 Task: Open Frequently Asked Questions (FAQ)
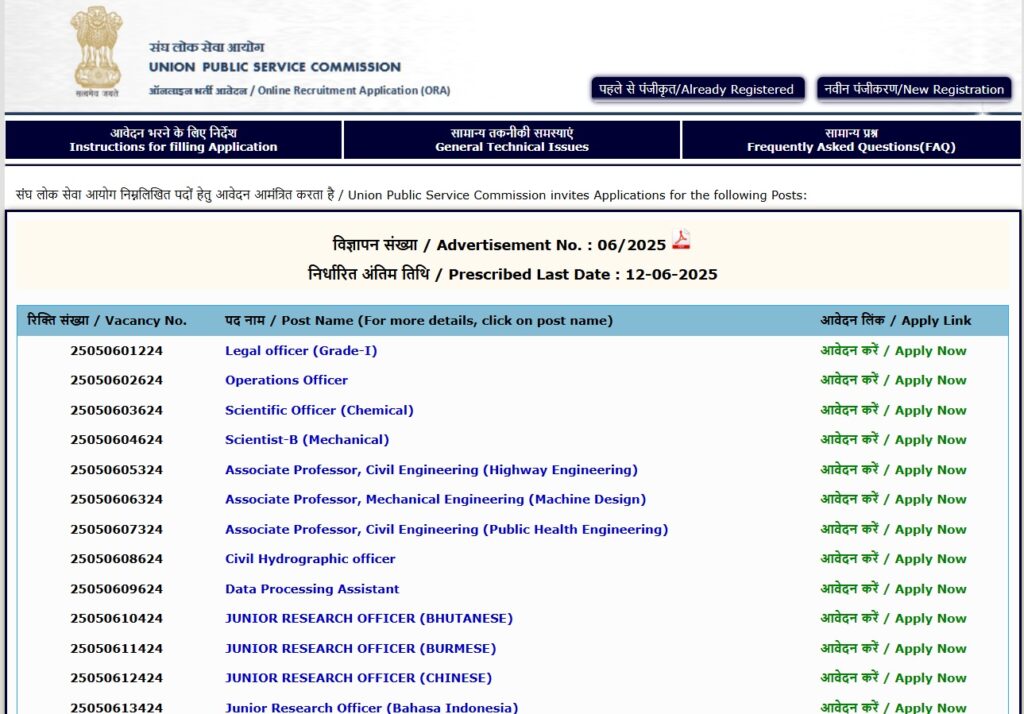coord(851,140)
